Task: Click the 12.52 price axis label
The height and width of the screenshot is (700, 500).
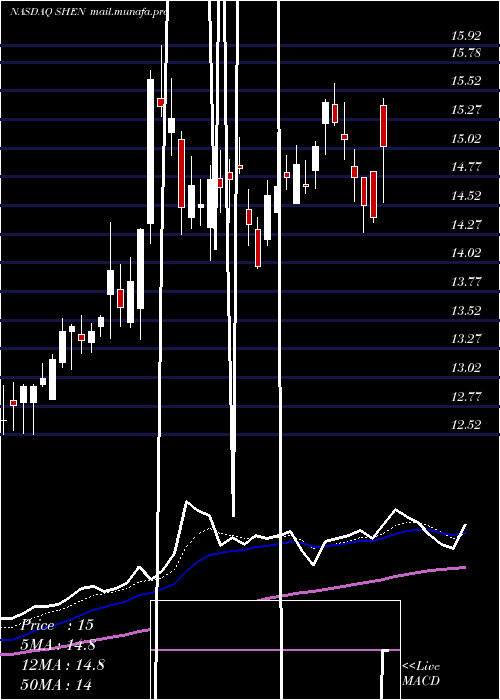Action: (466, 425)
